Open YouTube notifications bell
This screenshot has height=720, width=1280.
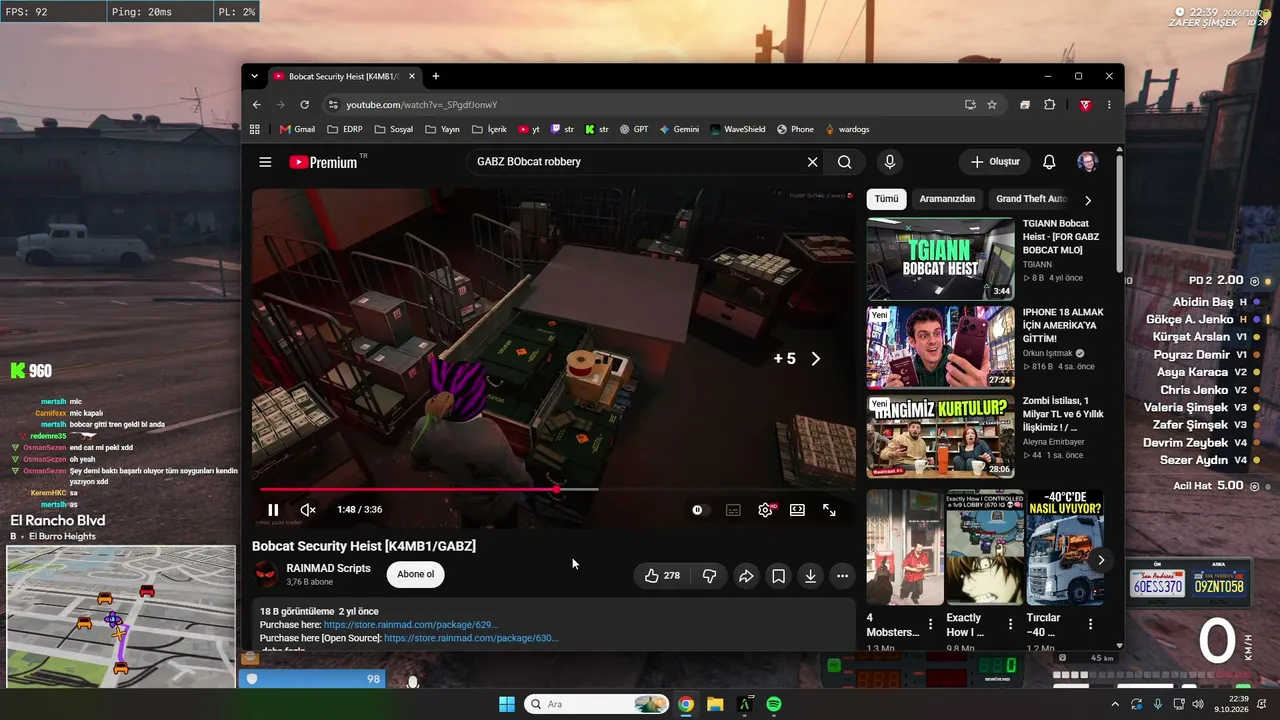[x=1049, y=162]
